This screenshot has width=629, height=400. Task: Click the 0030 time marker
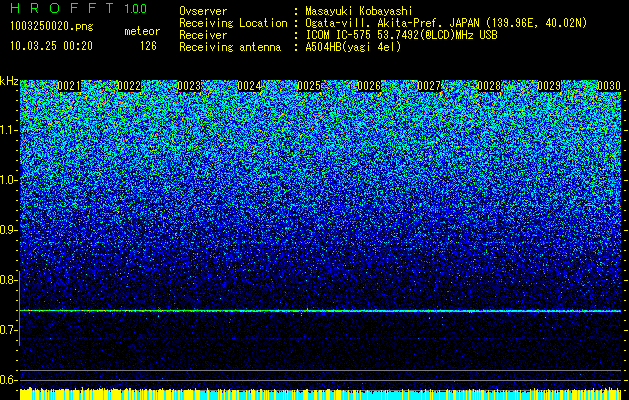point(609,86)
